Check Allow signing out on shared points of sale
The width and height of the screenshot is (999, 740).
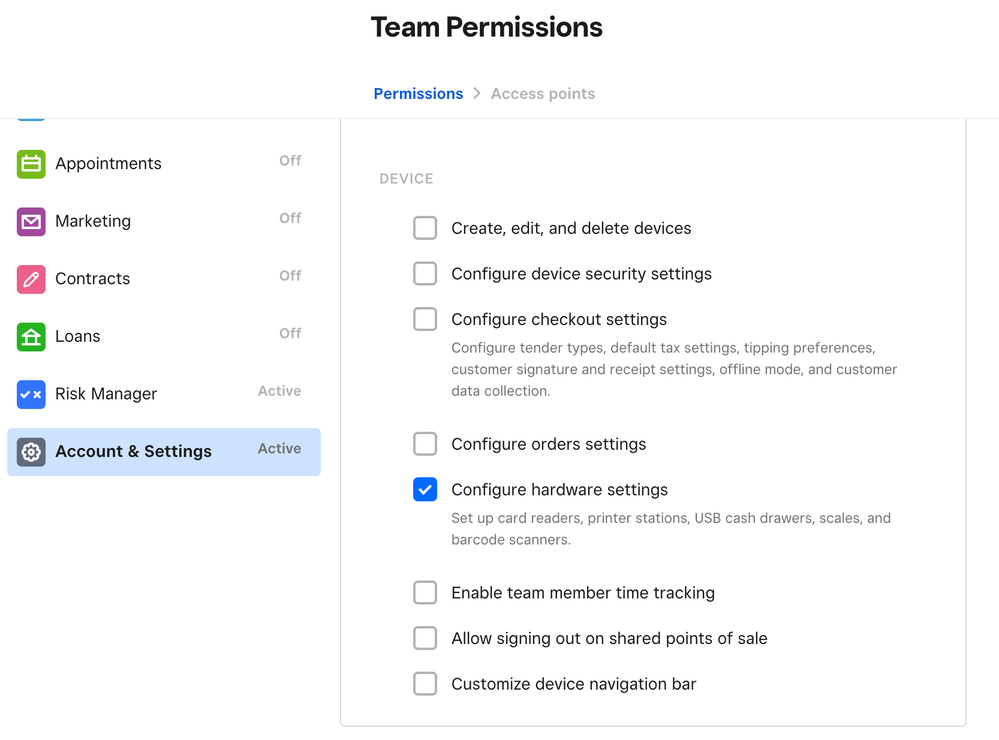(425, 638)
